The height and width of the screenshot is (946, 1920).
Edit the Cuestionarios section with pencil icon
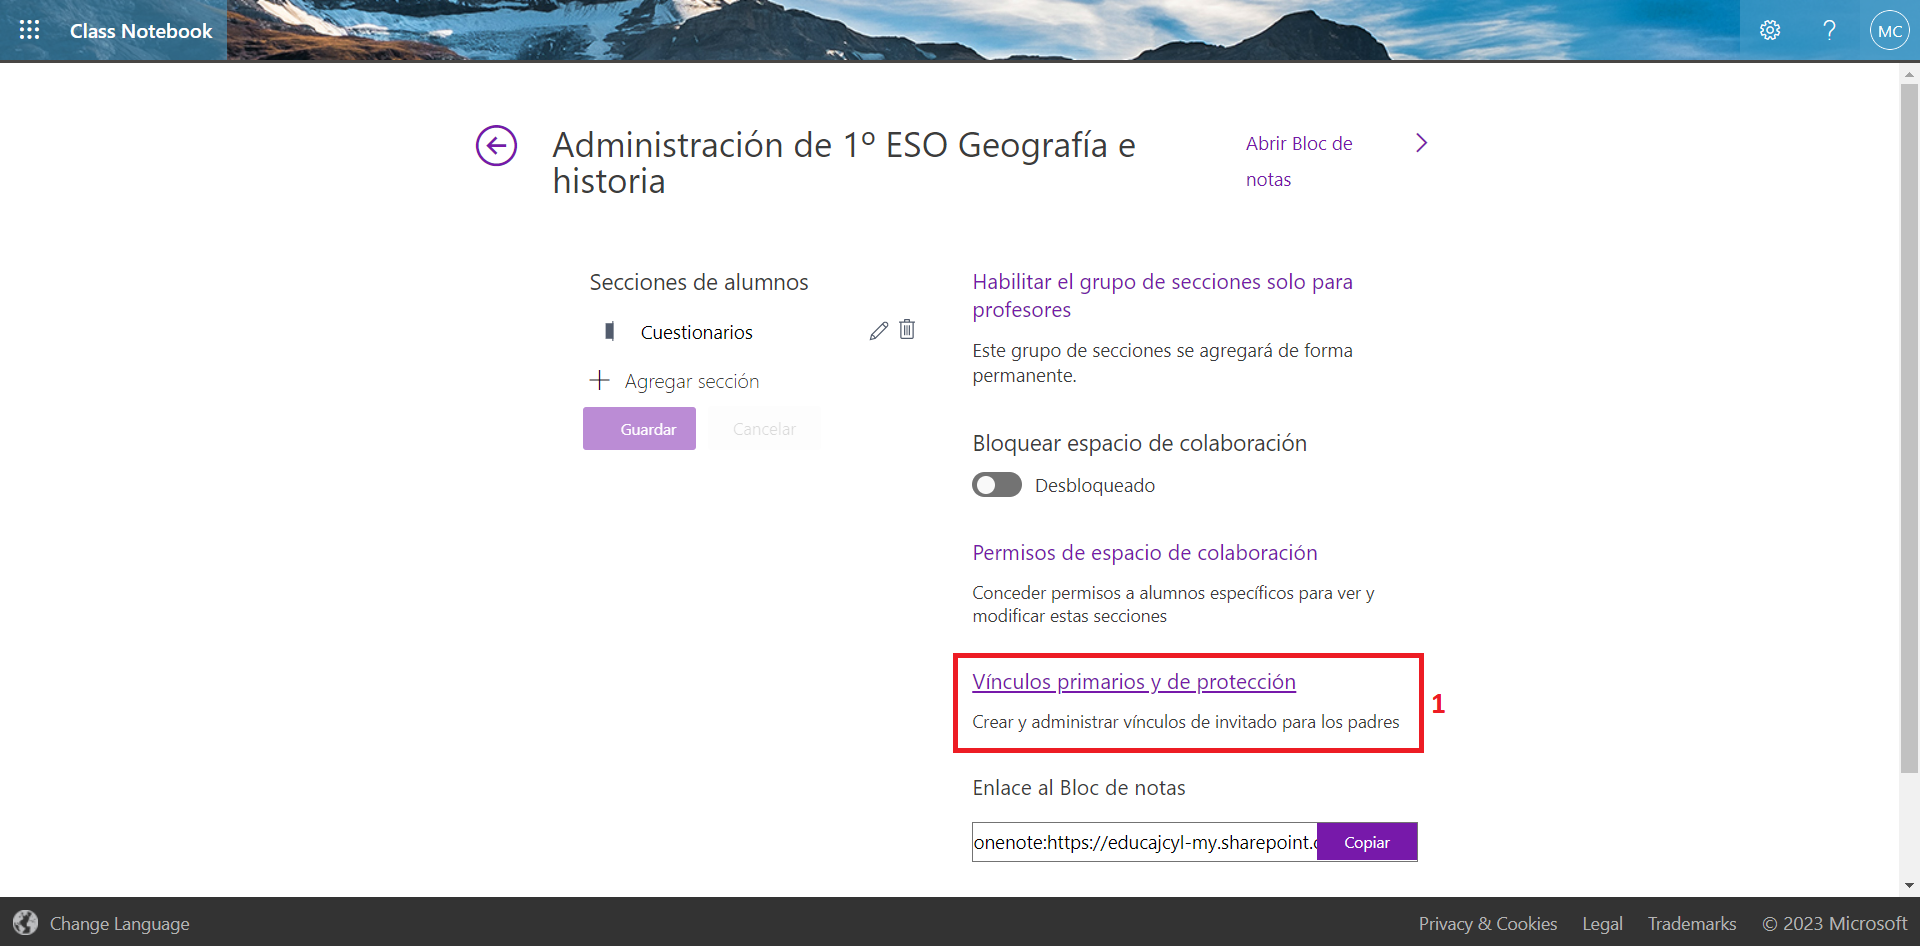point(879,330)
